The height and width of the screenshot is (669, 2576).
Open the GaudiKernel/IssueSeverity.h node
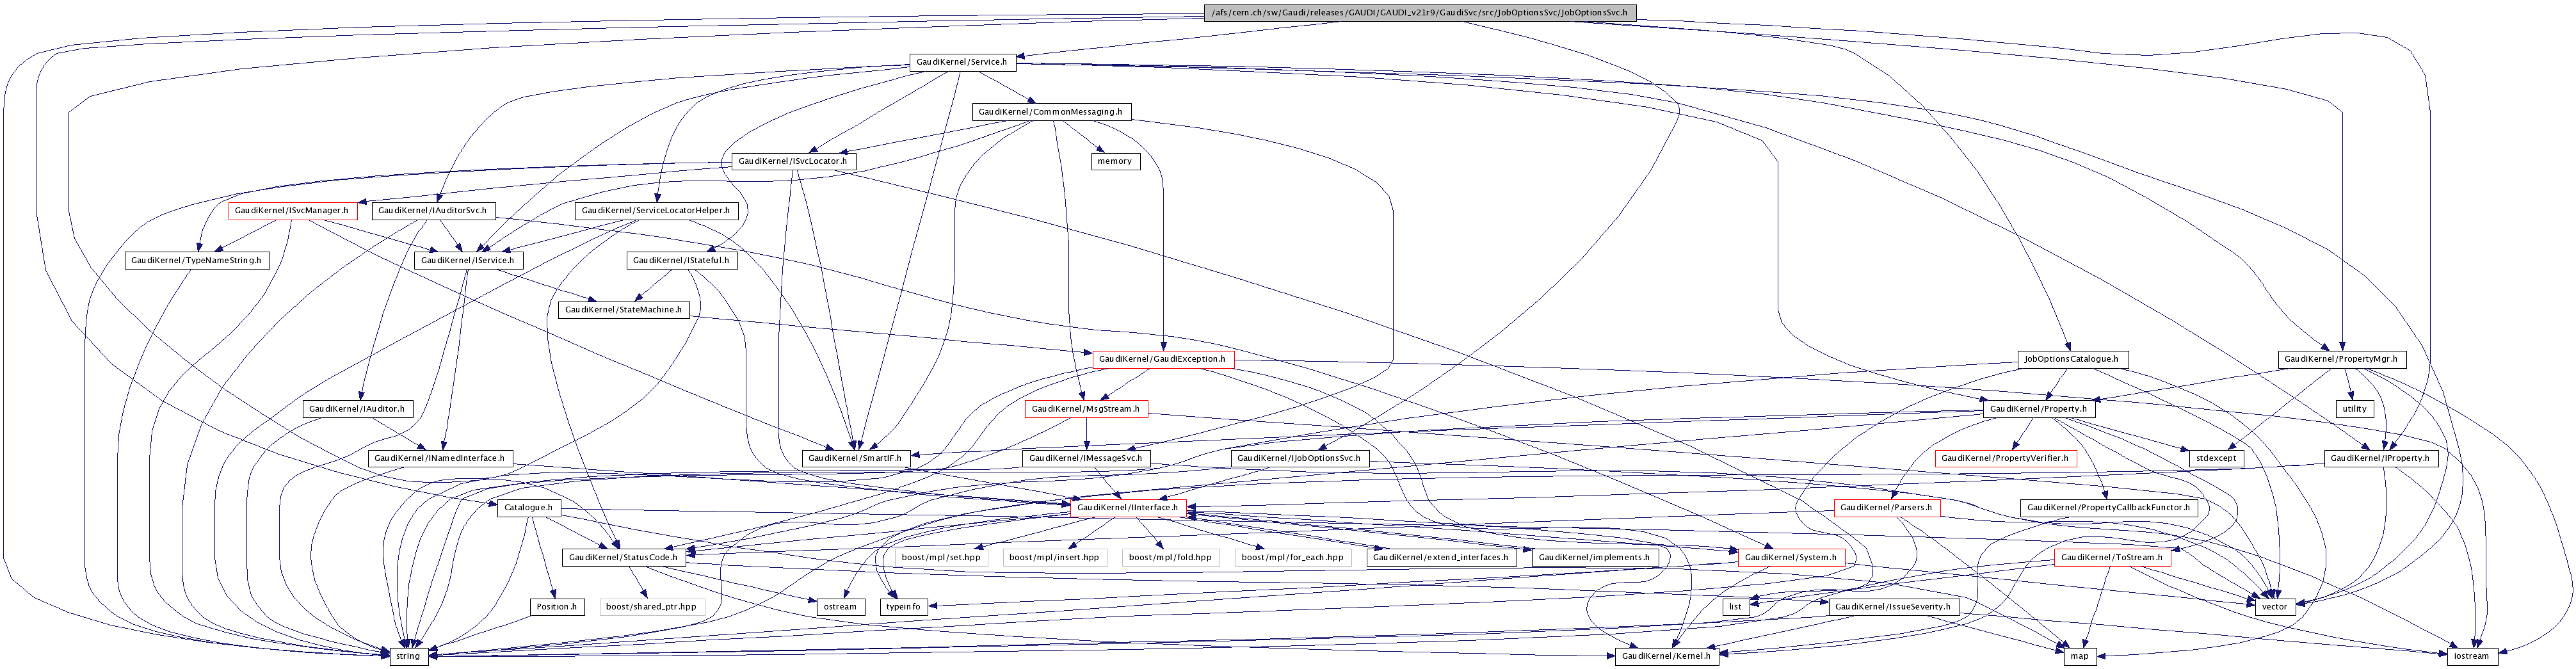click(x=1892, y=607)
